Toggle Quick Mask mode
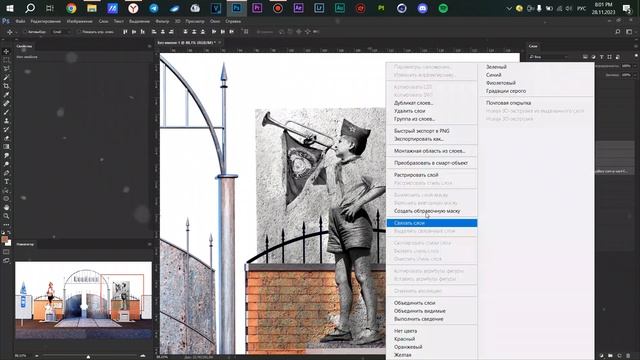This screenshot has height=360, width=640. point(6,252)
